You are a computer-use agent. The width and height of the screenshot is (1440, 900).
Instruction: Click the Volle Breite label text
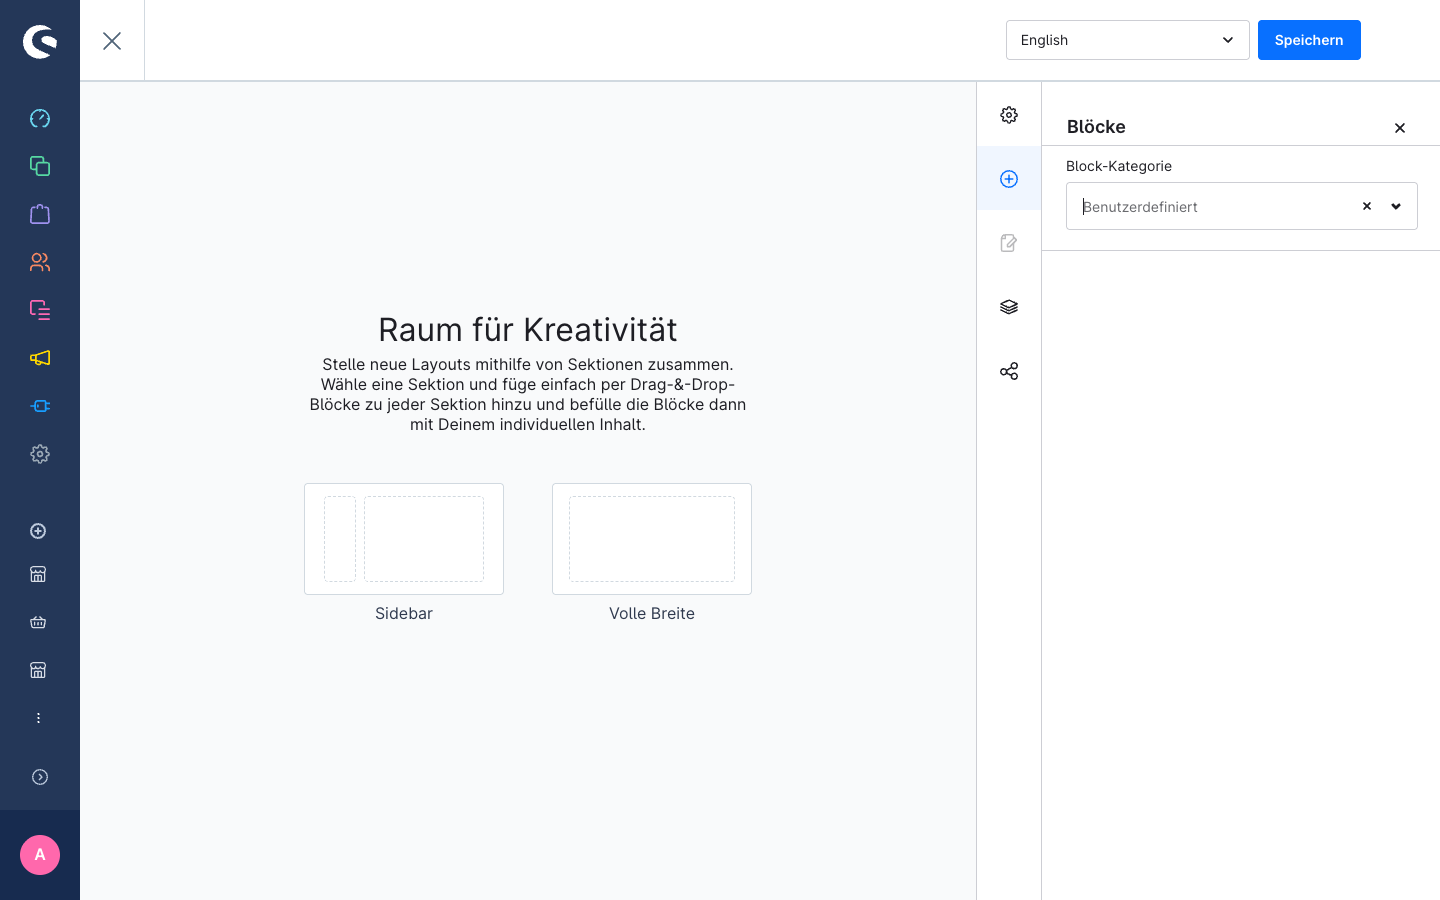652,613
